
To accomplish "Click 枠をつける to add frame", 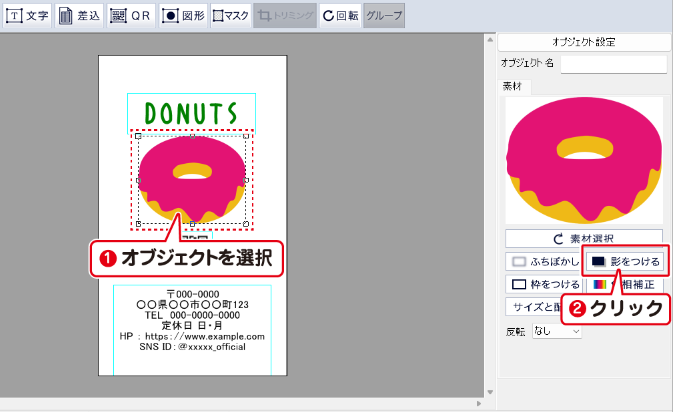I will [542, 285].
